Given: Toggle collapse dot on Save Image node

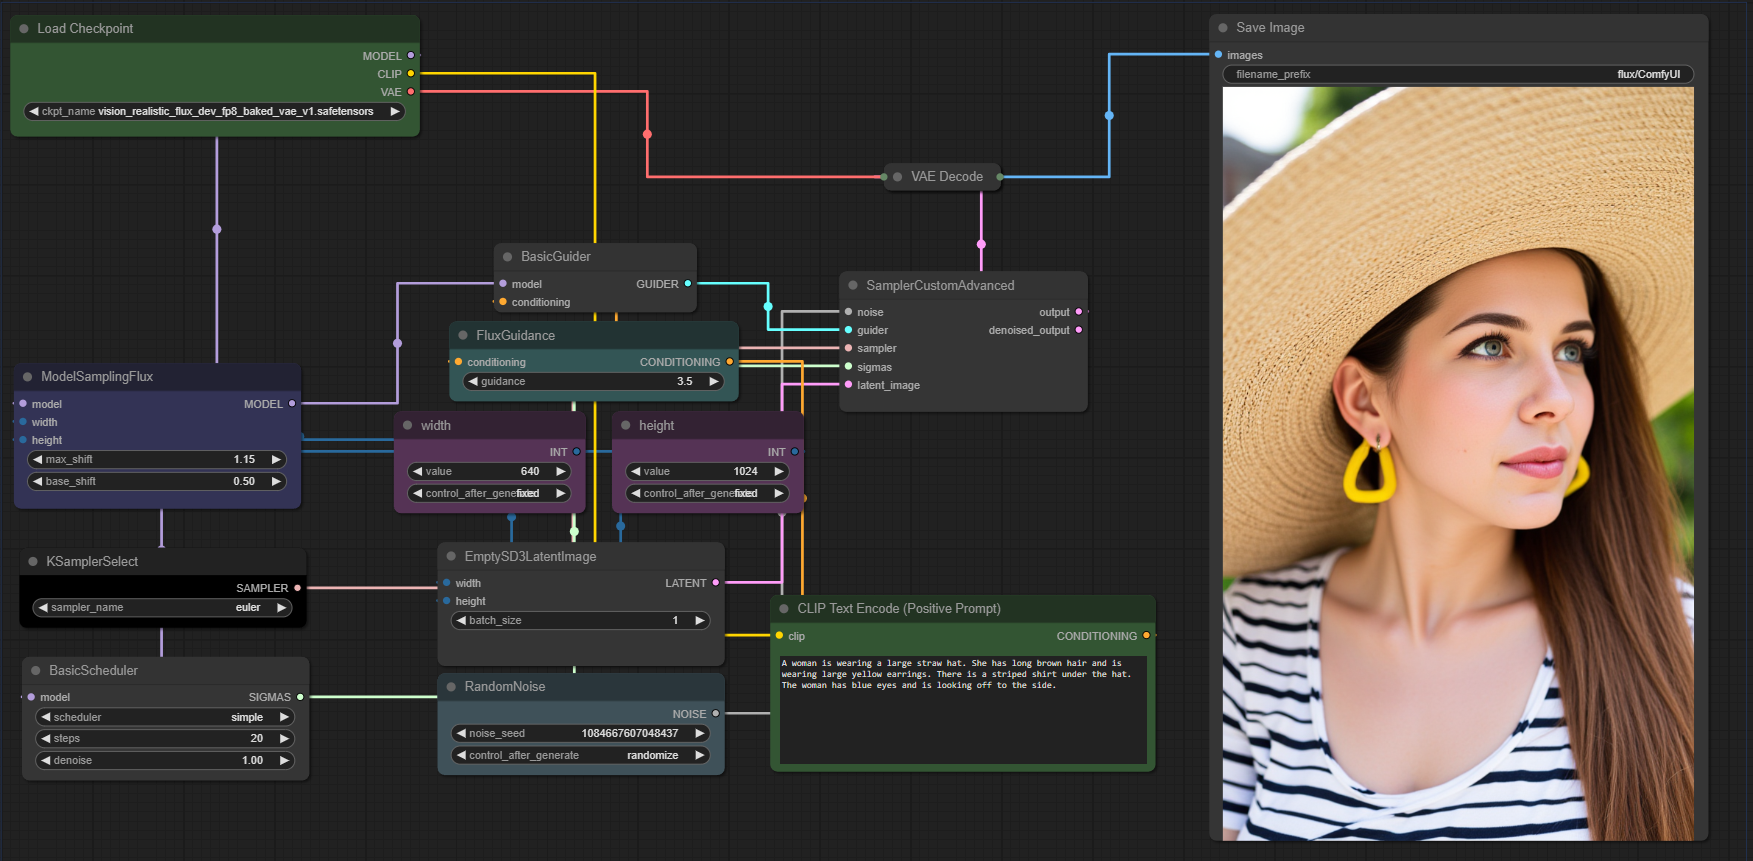Looking at the screenshot, I should 1223,28.
